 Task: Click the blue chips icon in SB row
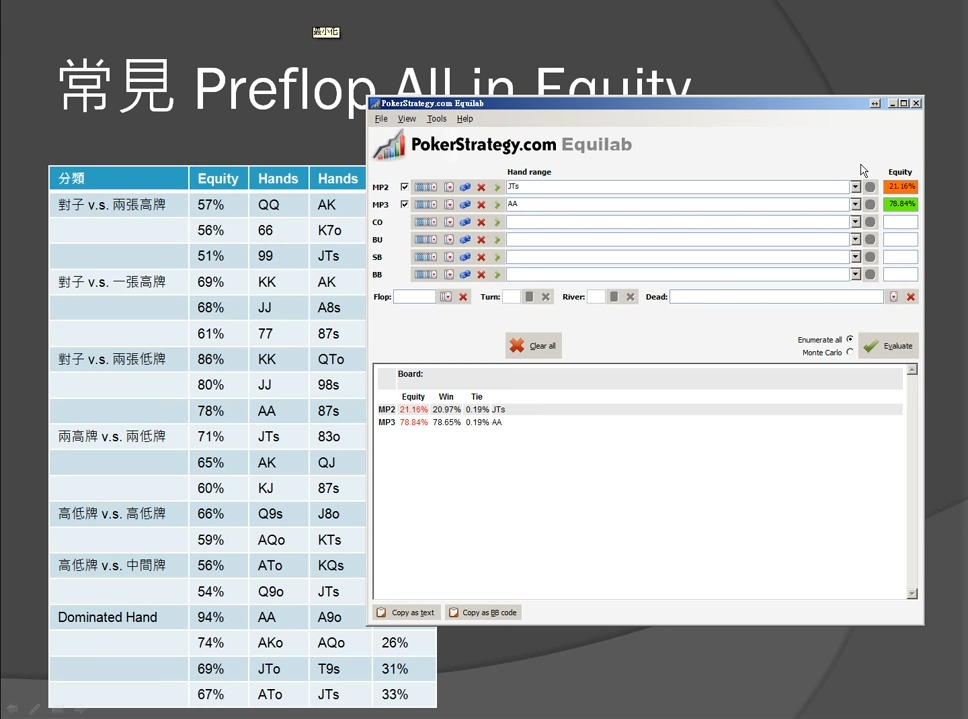tap(465, 257)
